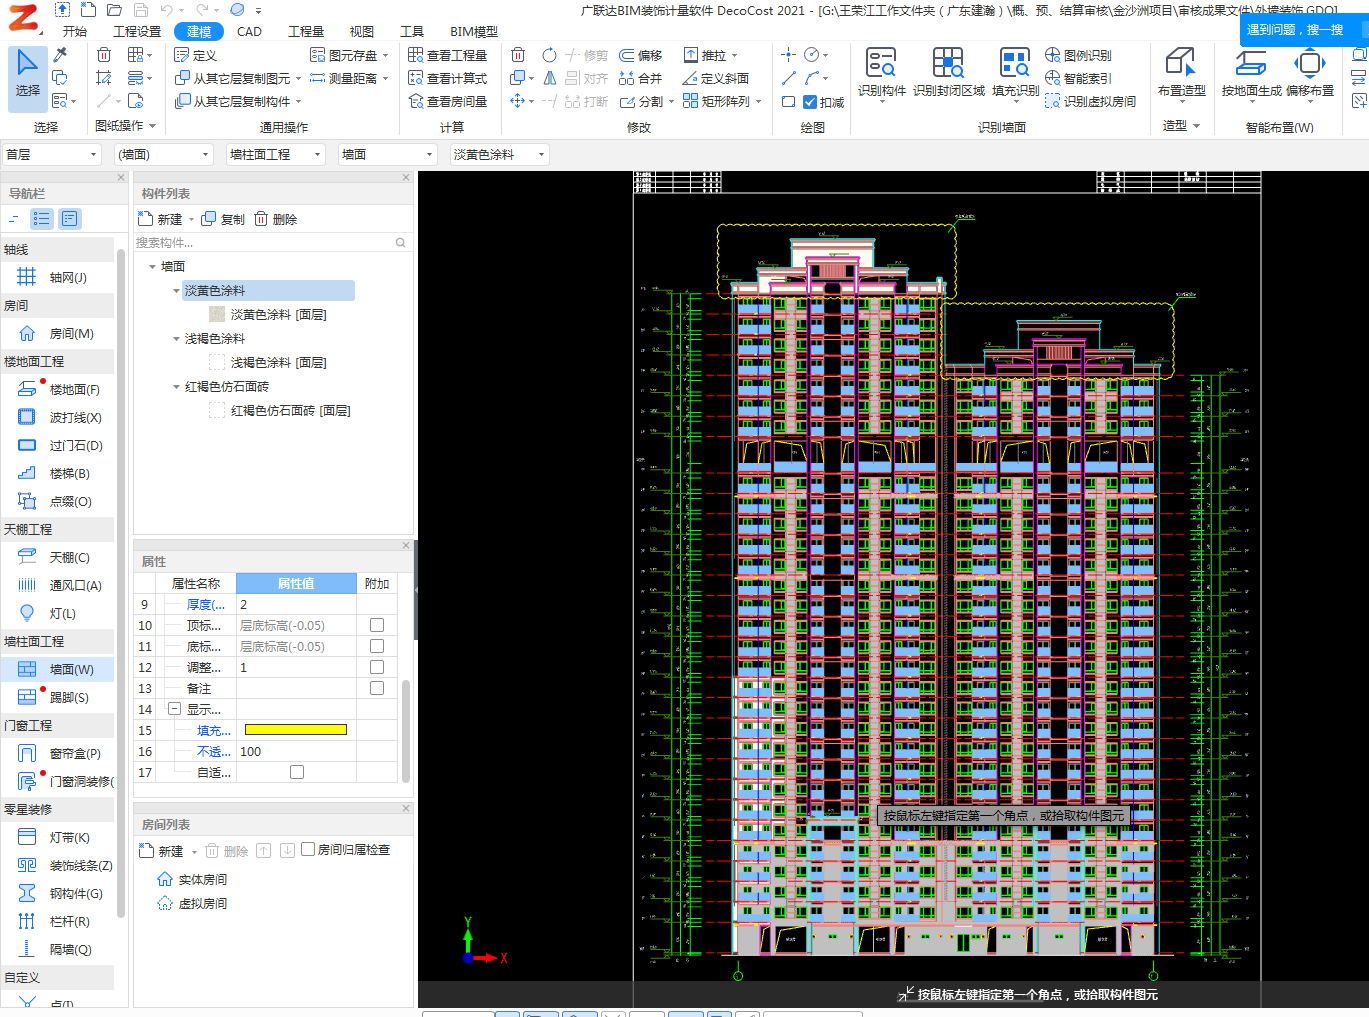Click 复制 in 构件列表 panel

(x=223, y=219)
